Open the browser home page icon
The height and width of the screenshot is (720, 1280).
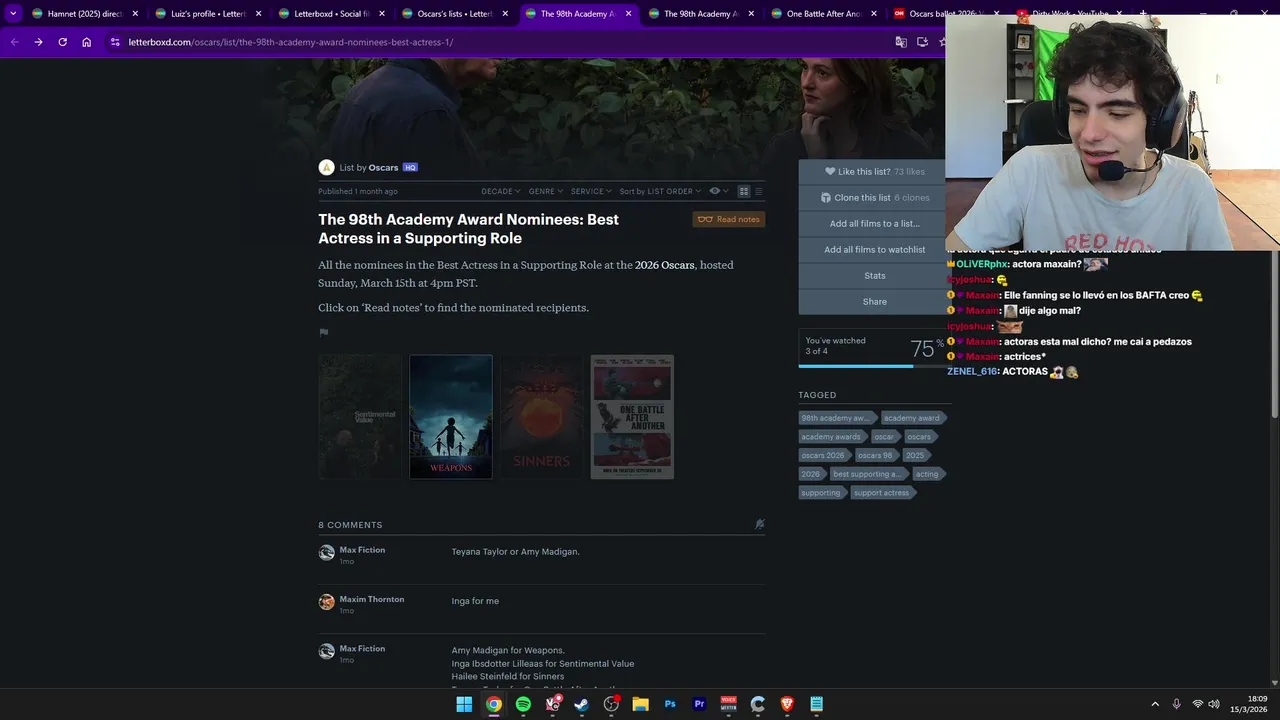click(x=87, y=42)
